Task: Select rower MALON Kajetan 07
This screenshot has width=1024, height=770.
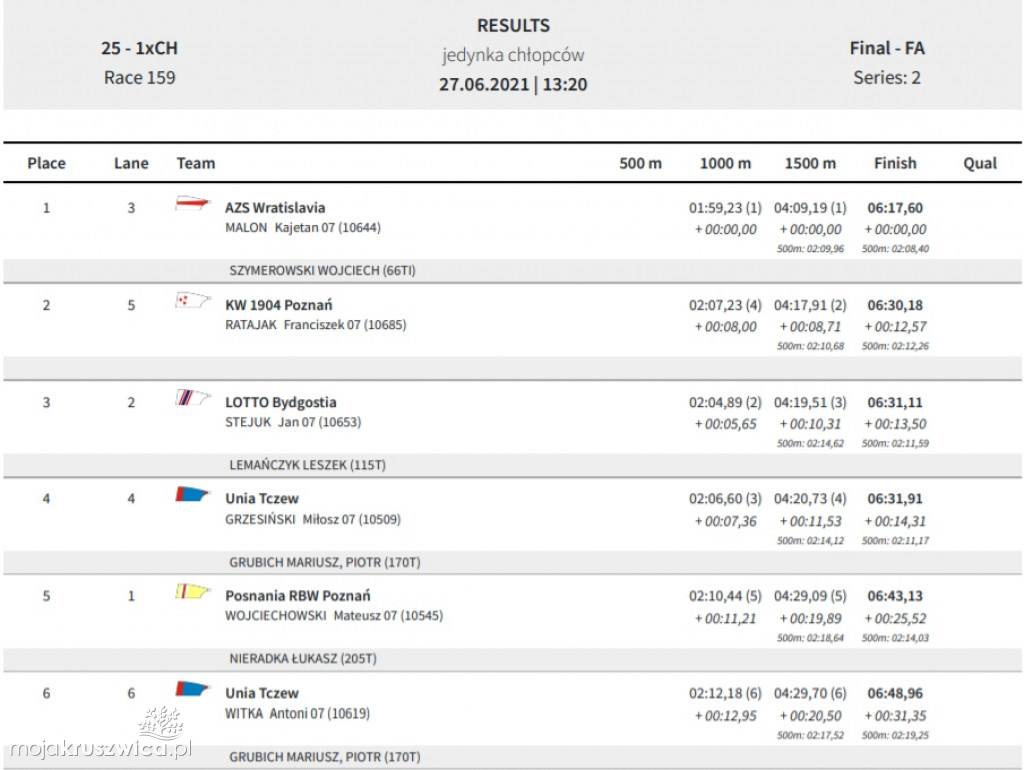Action: [303, 228]
